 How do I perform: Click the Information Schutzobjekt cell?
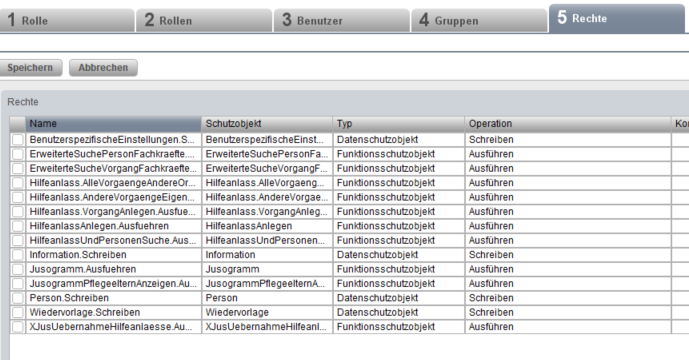(x=267, y=255)
